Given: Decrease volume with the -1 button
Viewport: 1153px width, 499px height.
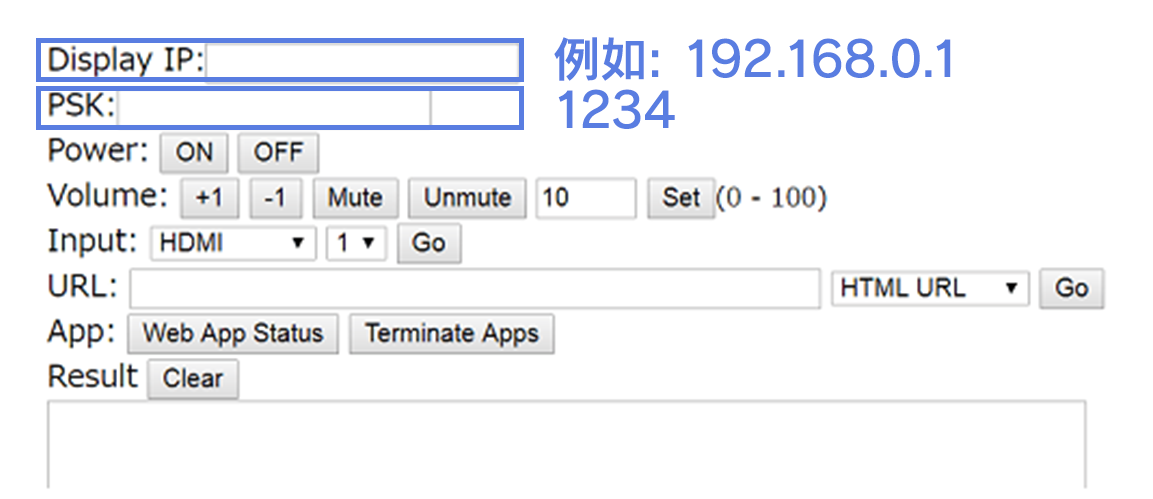Looking at the screenshot, I should [275, 198].
